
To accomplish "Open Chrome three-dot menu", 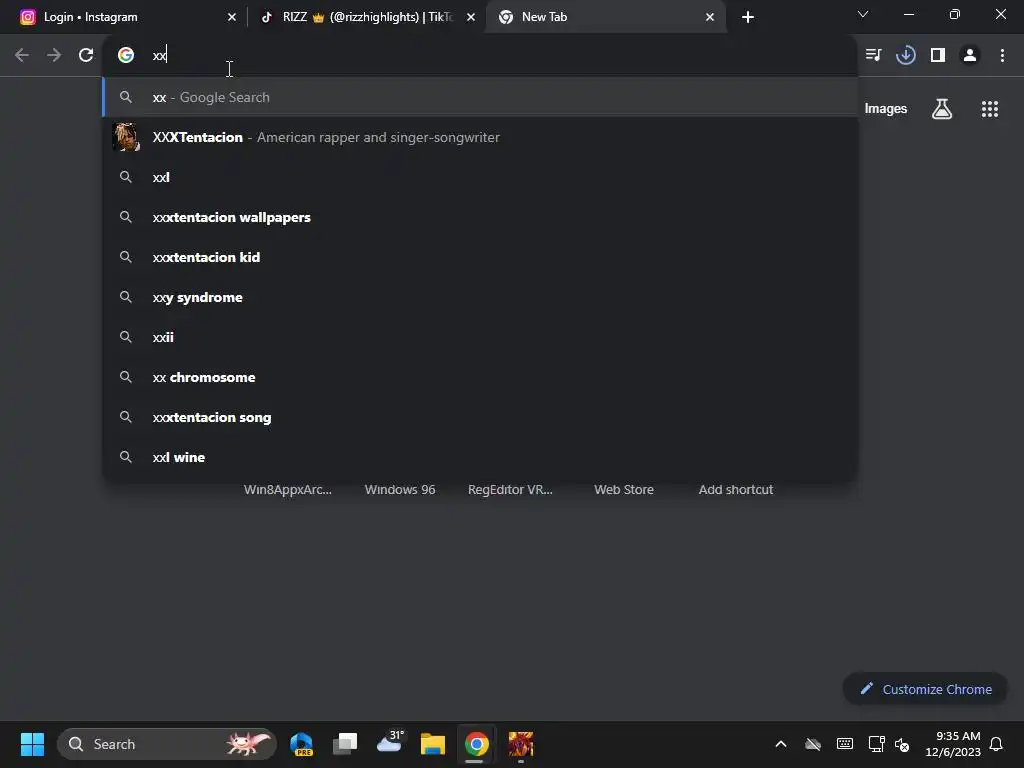I will point(1002,56).
